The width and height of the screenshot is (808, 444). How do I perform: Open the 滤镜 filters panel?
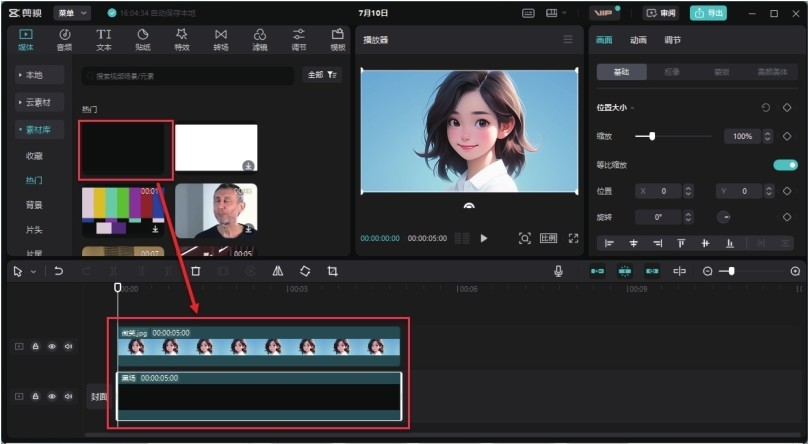click(260, 40)
